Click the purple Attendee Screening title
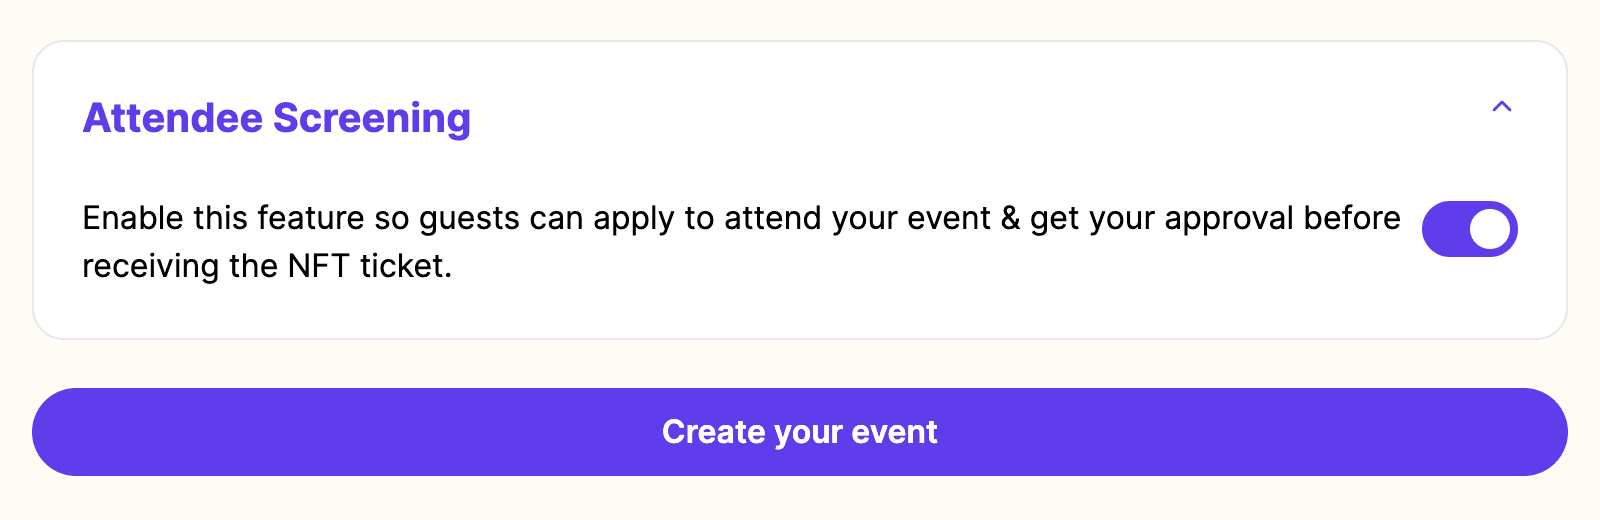1600x520 pixels. click(276, 118)
